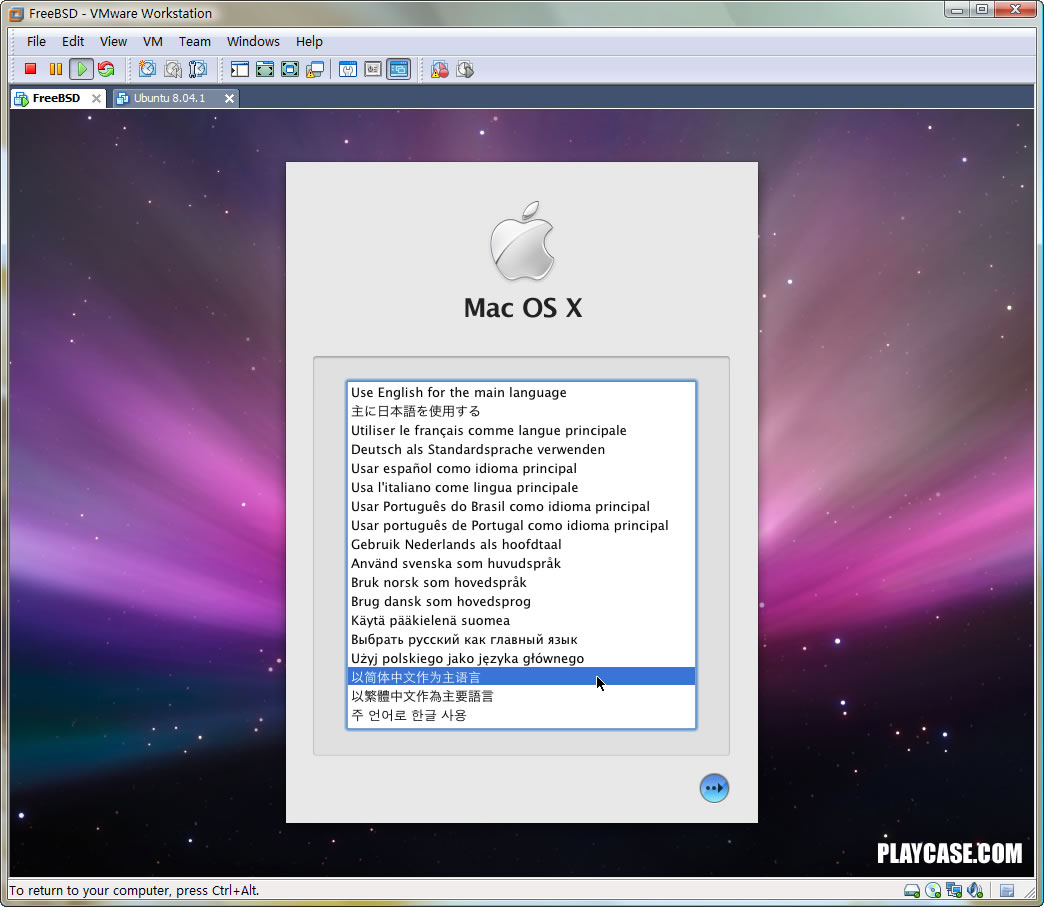
Task: Select 'Deutsch als Standardsprache verwenden'
Action: point(521,450)
